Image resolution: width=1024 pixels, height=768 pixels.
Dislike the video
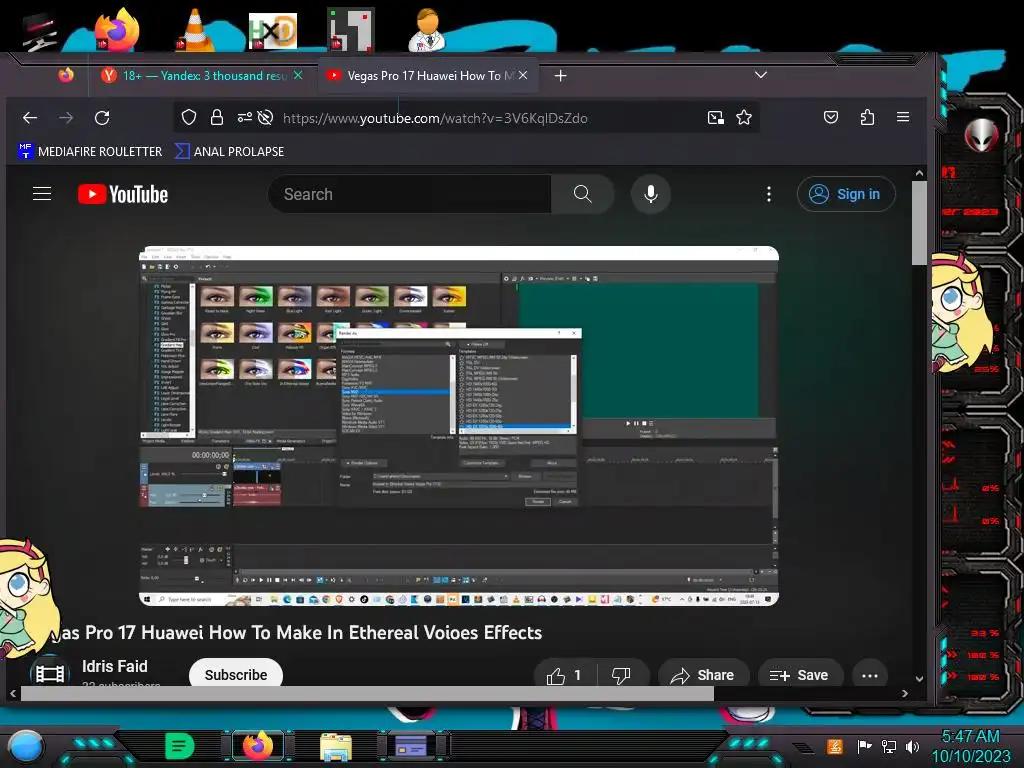[622, 675]
